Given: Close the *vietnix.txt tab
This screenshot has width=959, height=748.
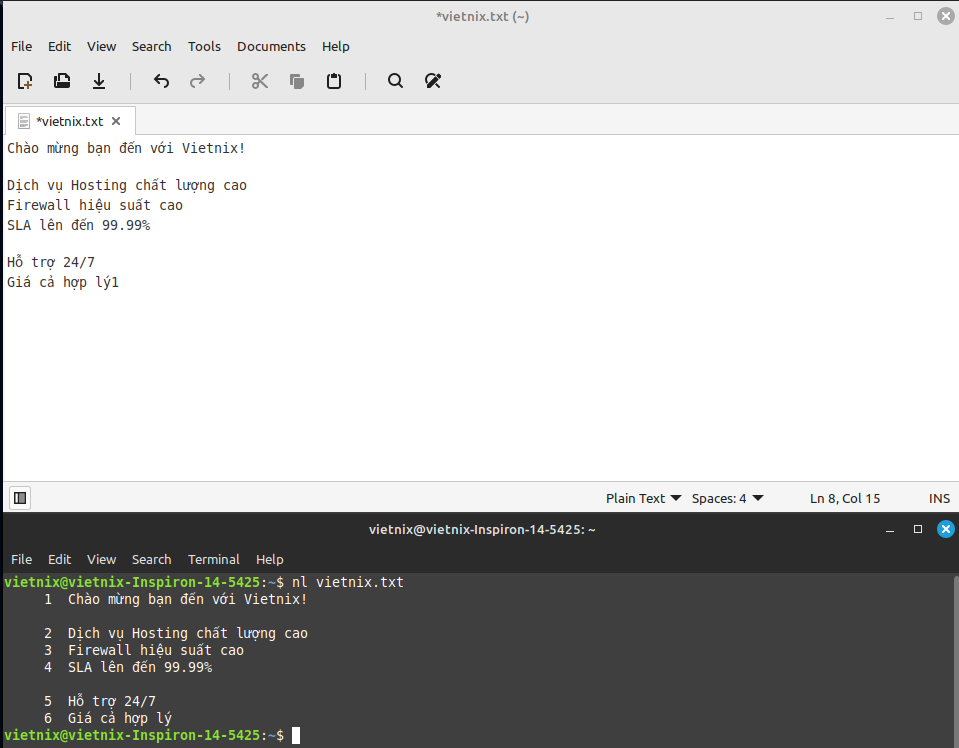Looking at the screenshot, I should (116, 121).
